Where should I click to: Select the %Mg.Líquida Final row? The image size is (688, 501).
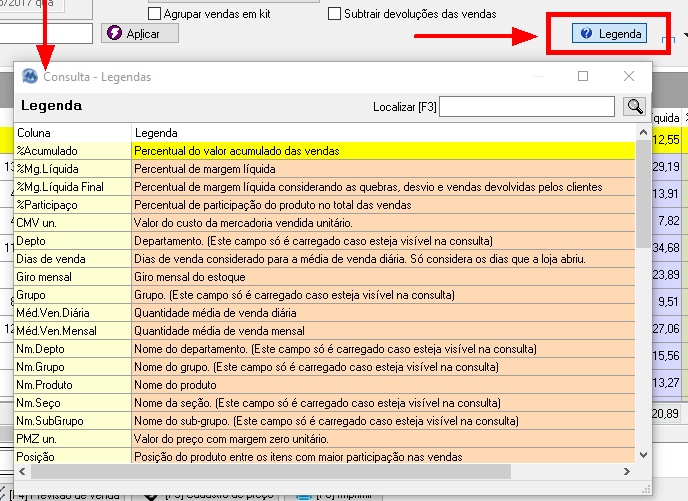point(325,187)
